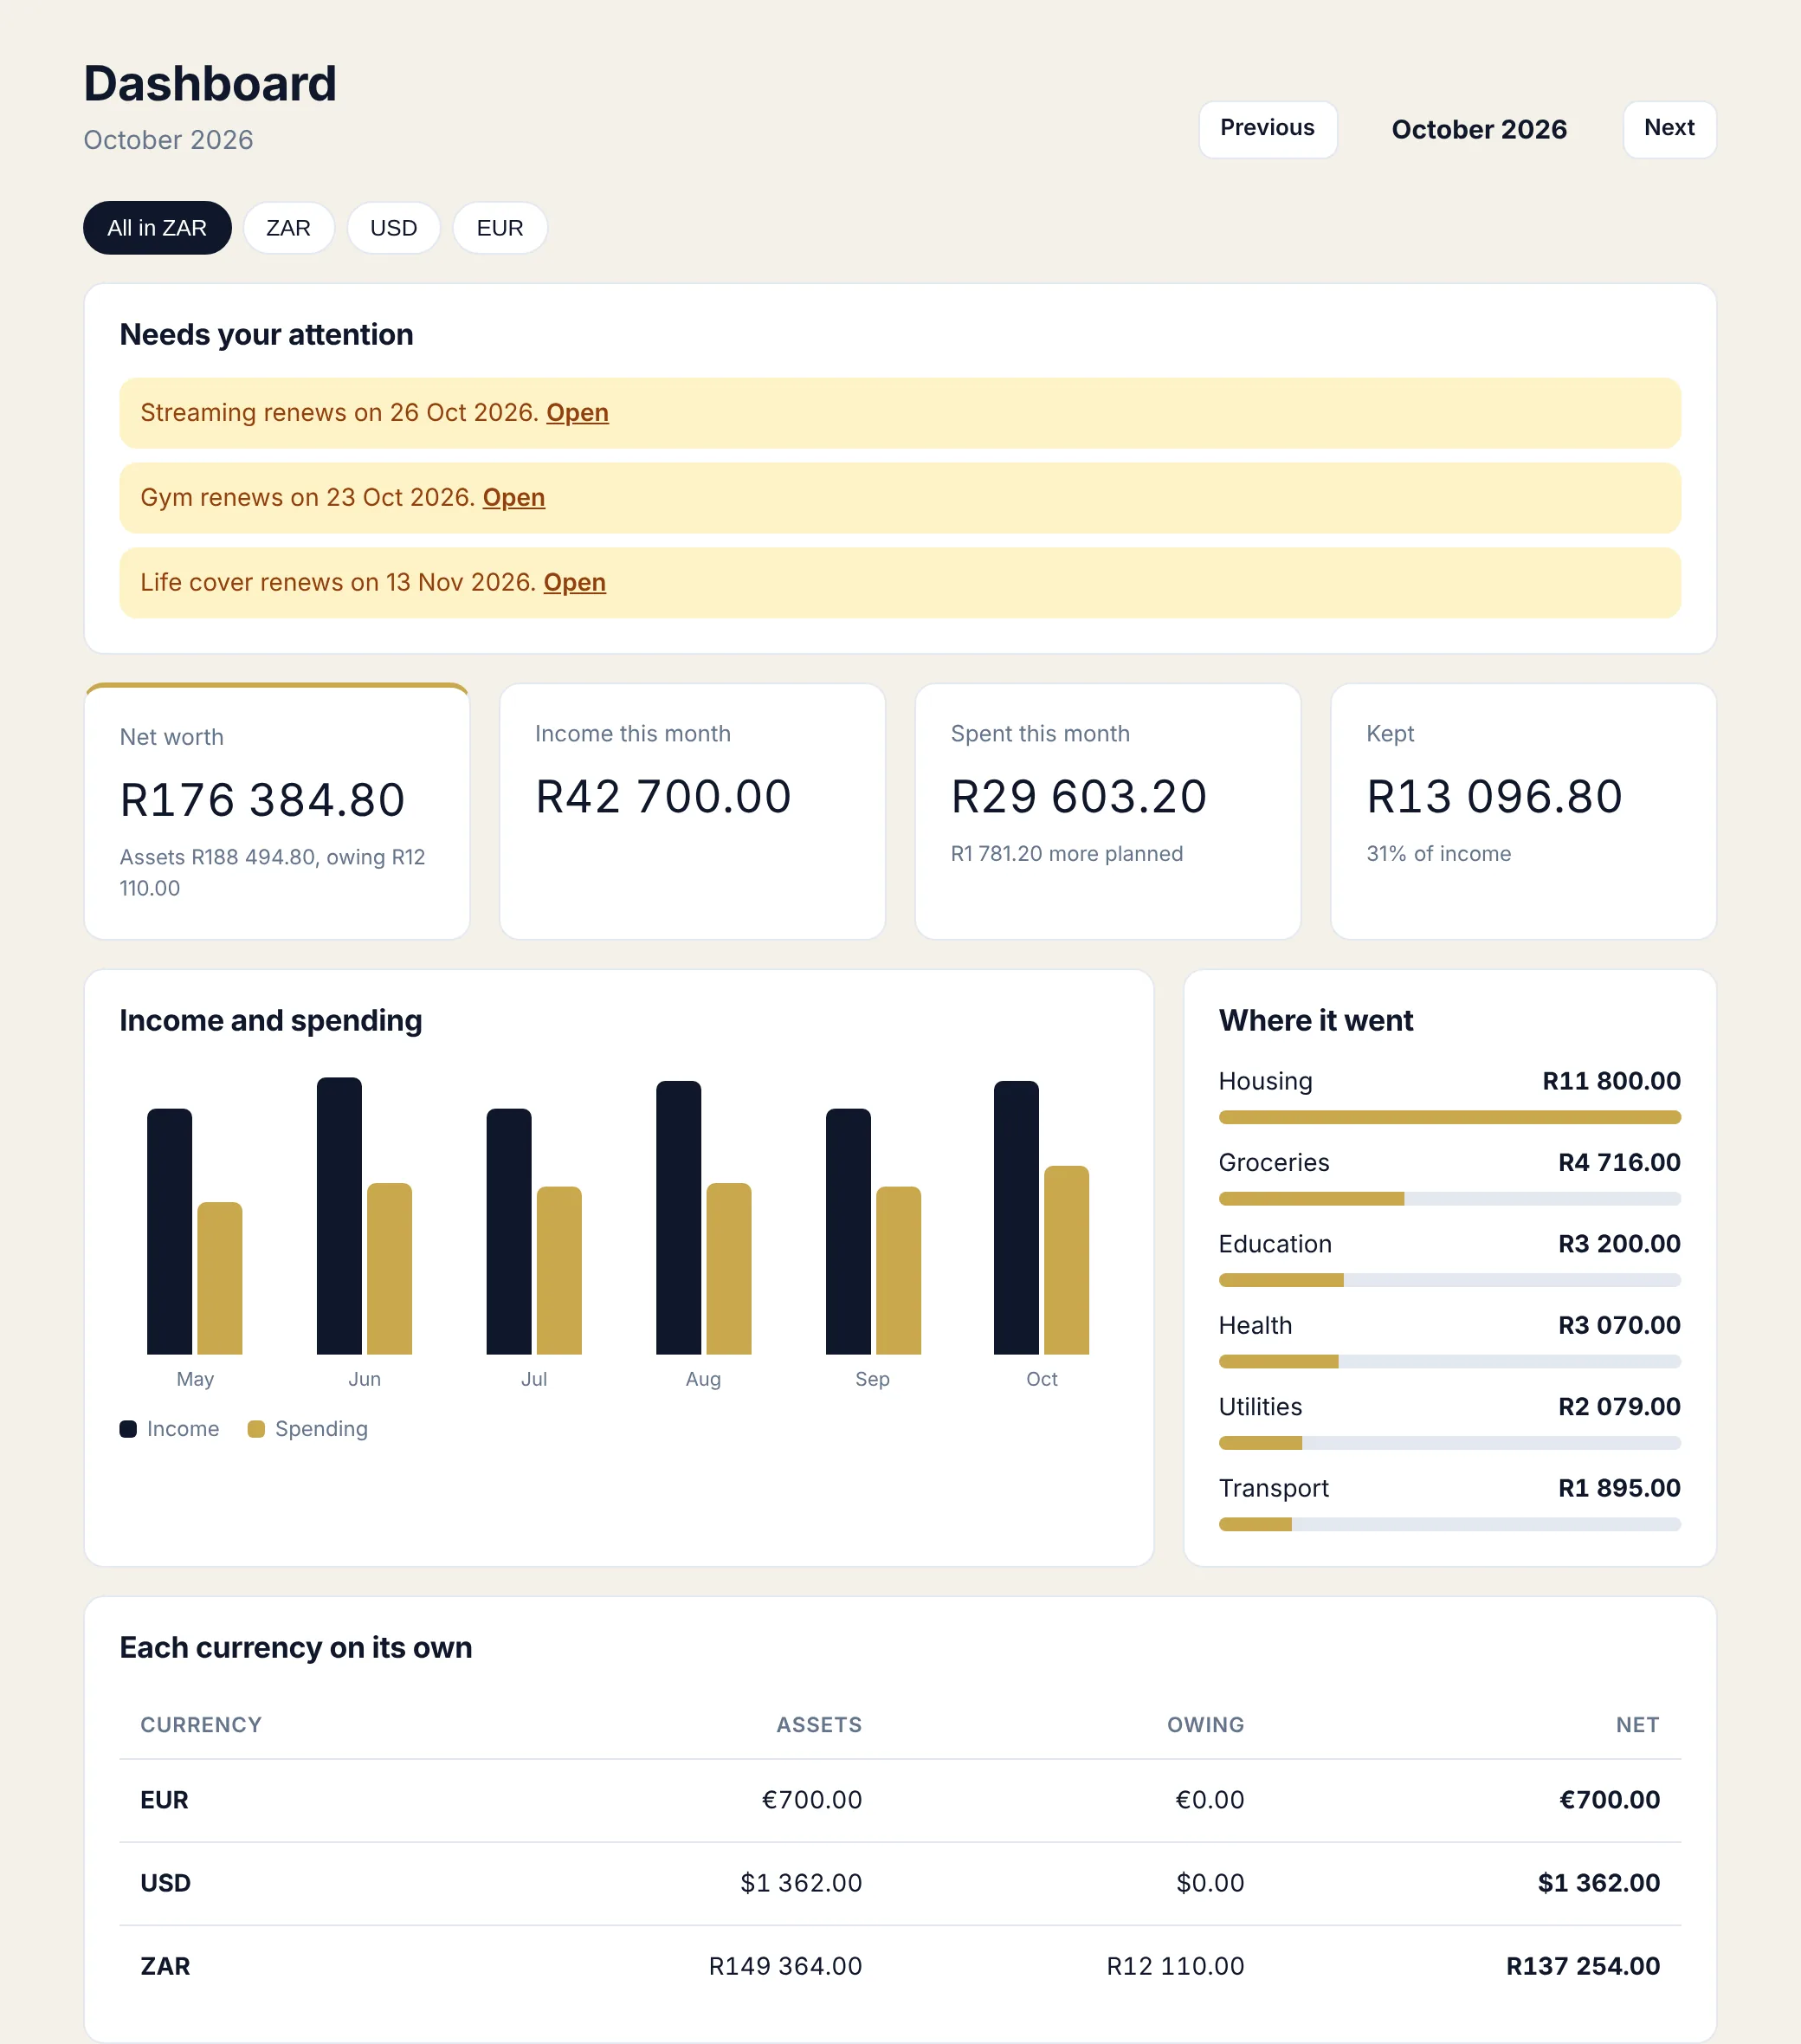Click the USD row label
Screen dimensions: 1801x2044
165,1883
